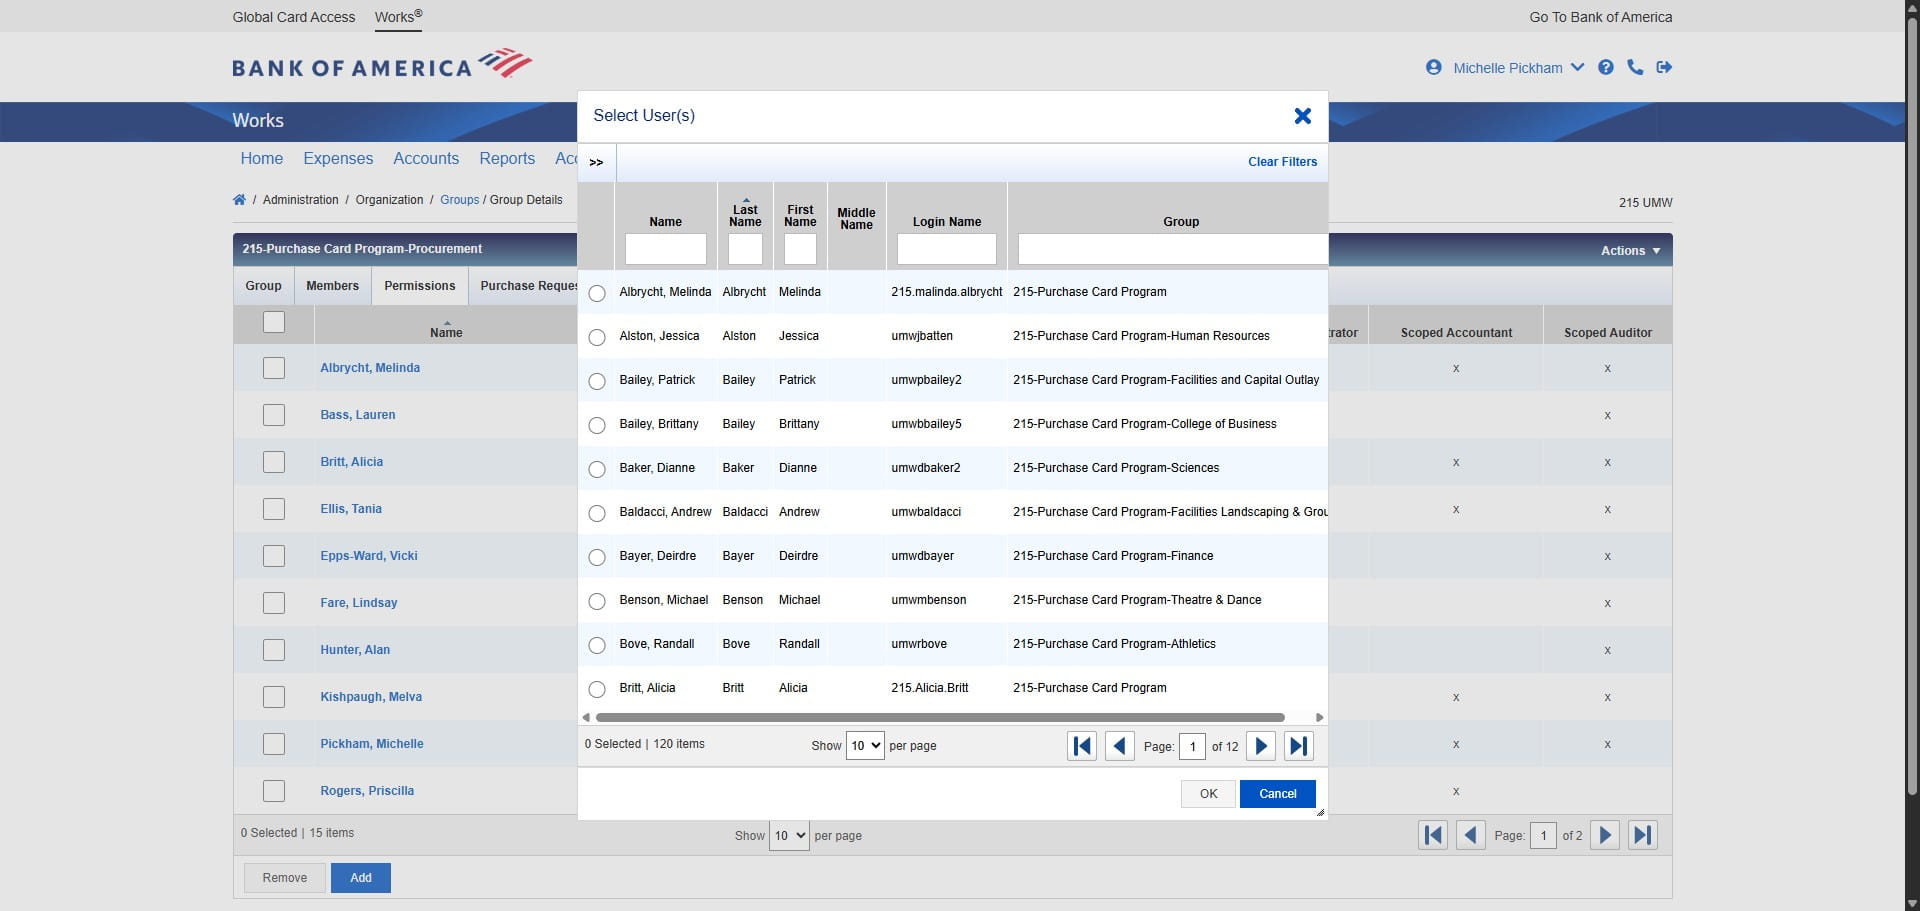This screenshot has width=1920, height=911.
Task: Open the Actions dropdown menu
Action: tap(1629, 250)
